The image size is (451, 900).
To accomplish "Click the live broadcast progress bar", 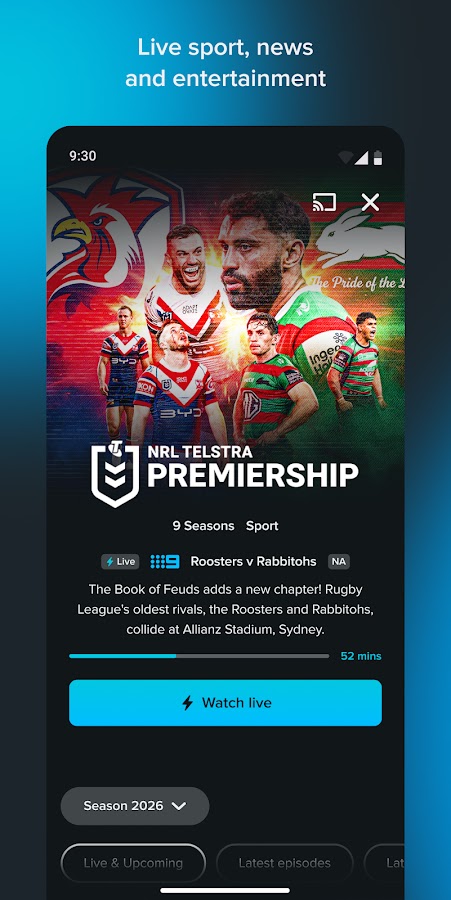I will coord(199,655).
